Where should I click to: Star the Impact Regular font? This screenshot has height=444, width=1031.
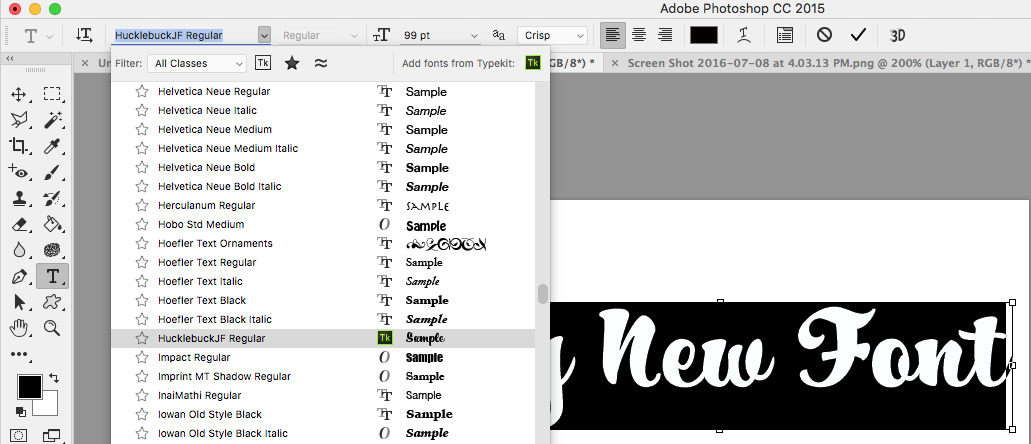pyautogui.click(x=141, y=357)
